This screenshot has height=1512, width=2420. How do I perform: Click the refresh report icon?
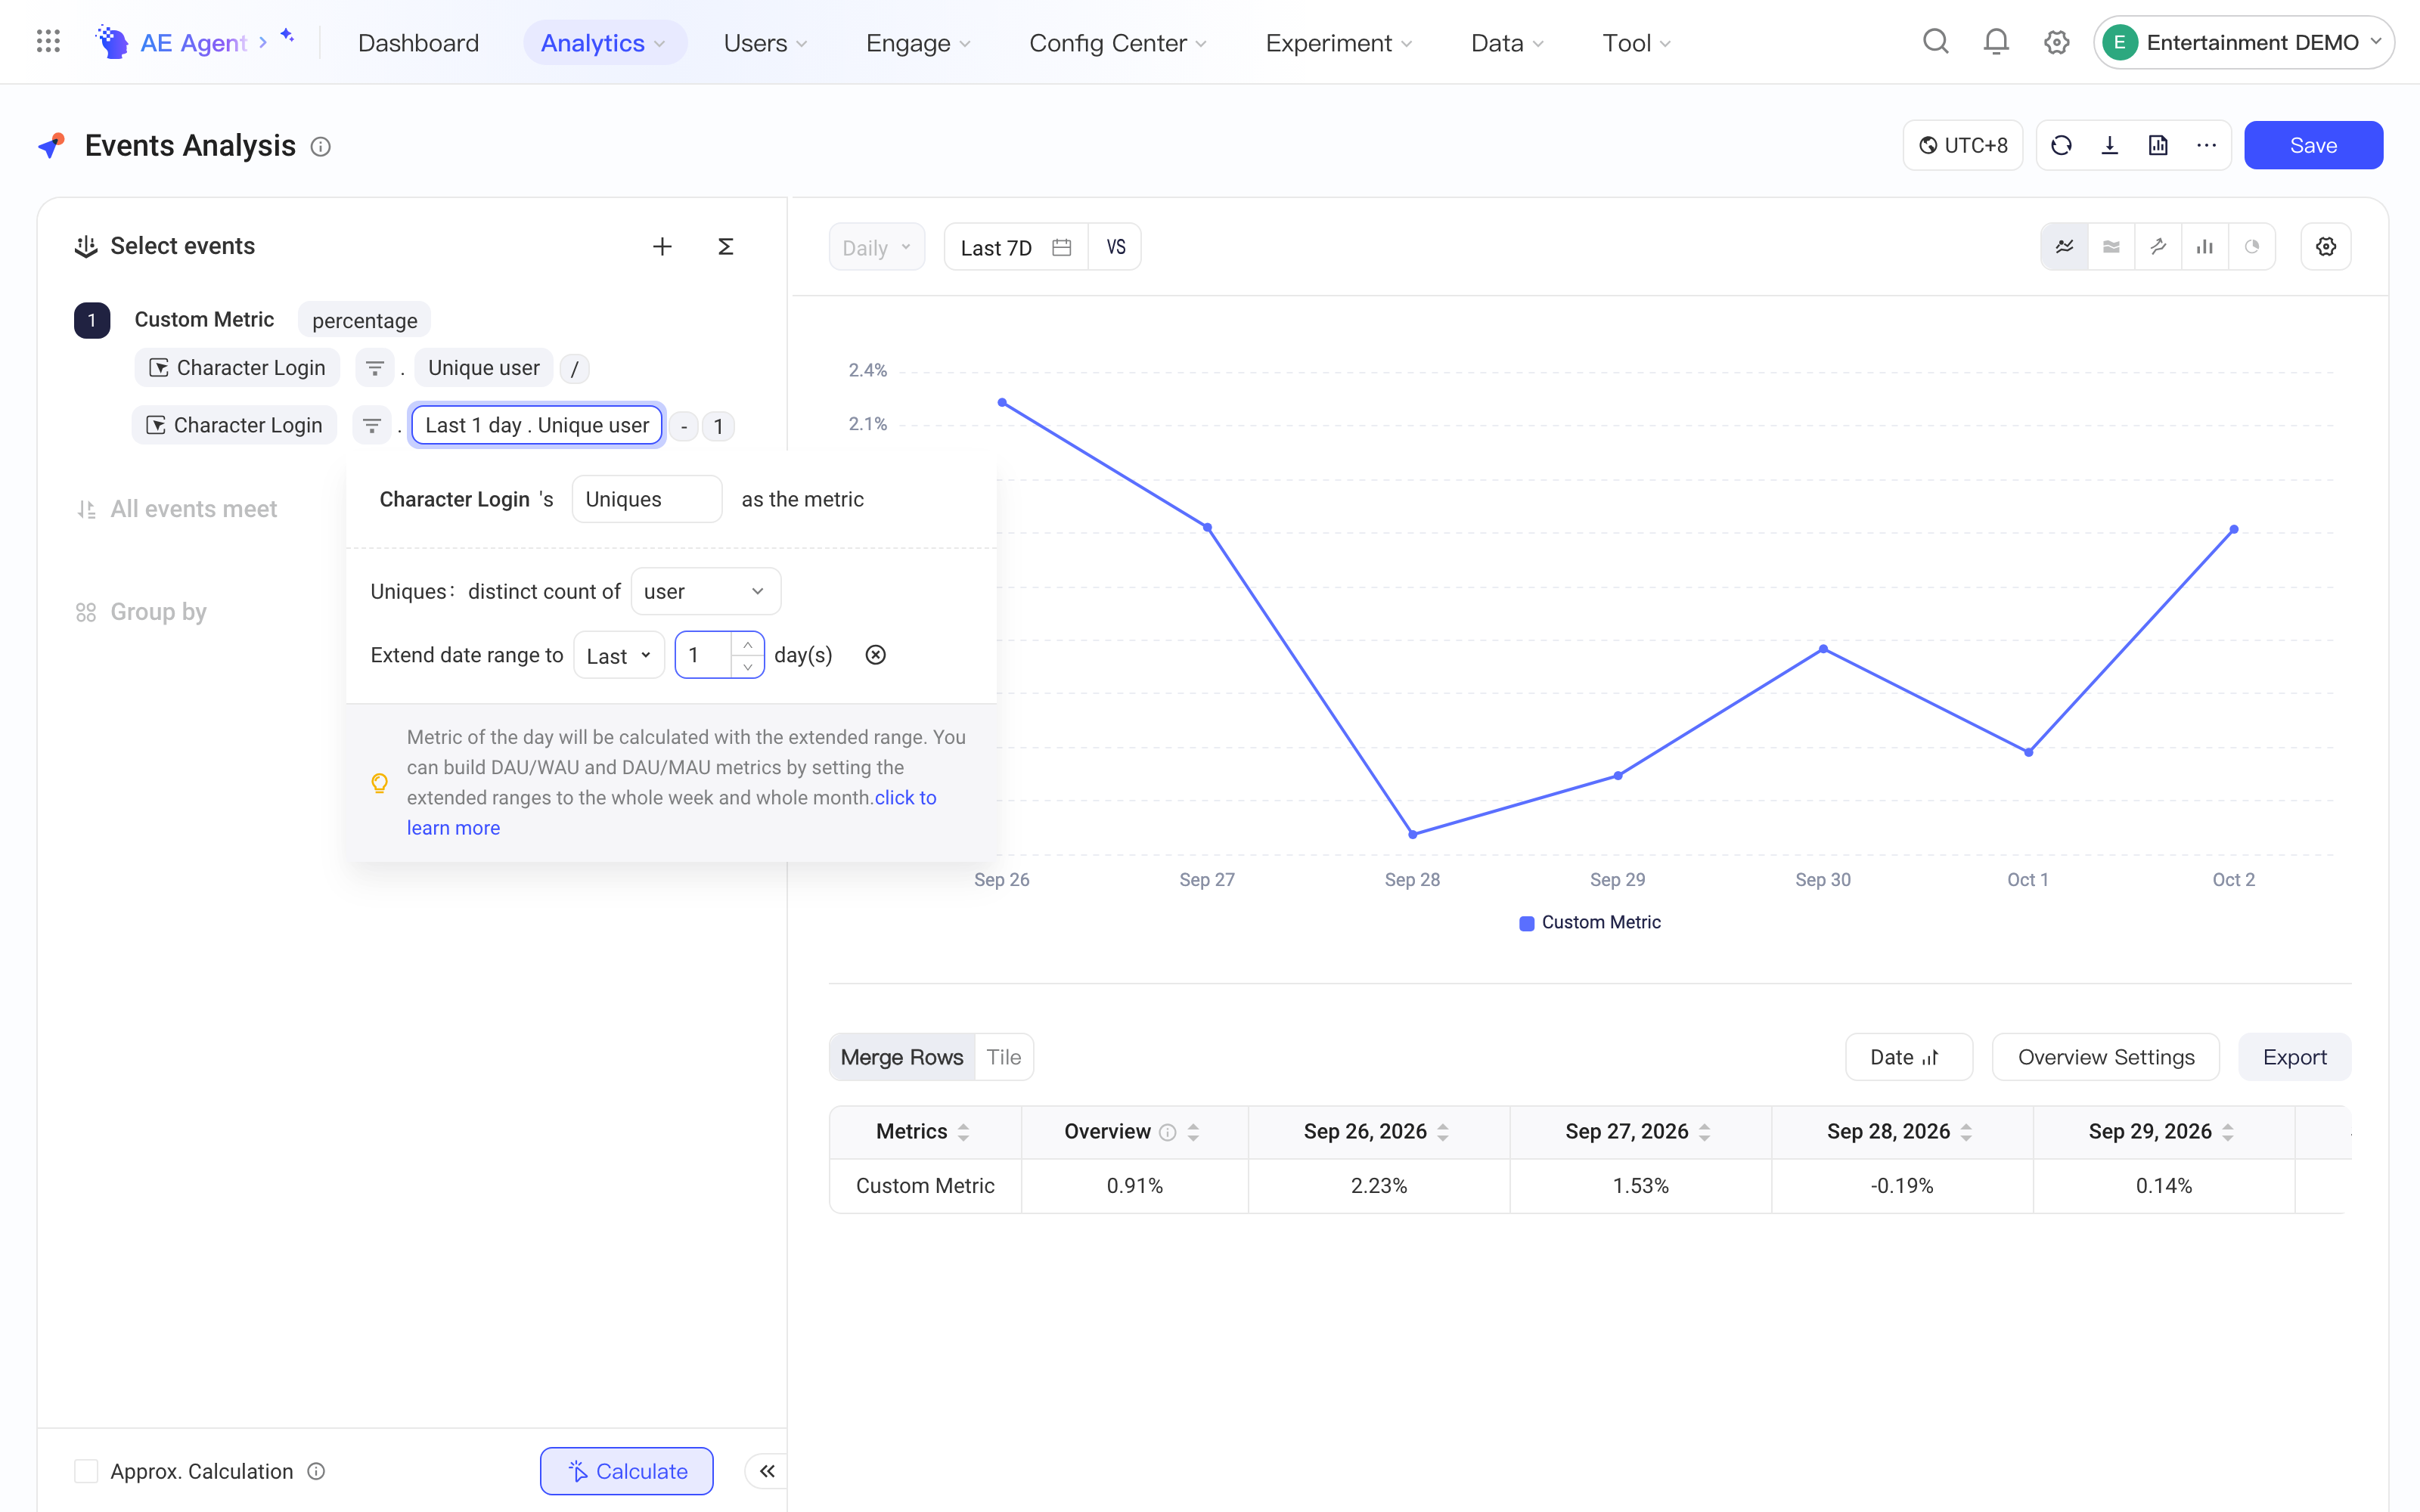coord(2061,146)
